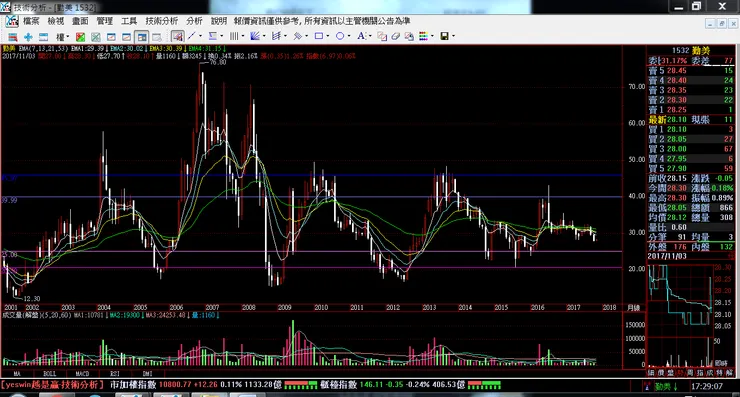Click the blue crosshair cursor icon
Viewport: 740px width, 397px height.
pyautogui.click(x=28, y=37)
